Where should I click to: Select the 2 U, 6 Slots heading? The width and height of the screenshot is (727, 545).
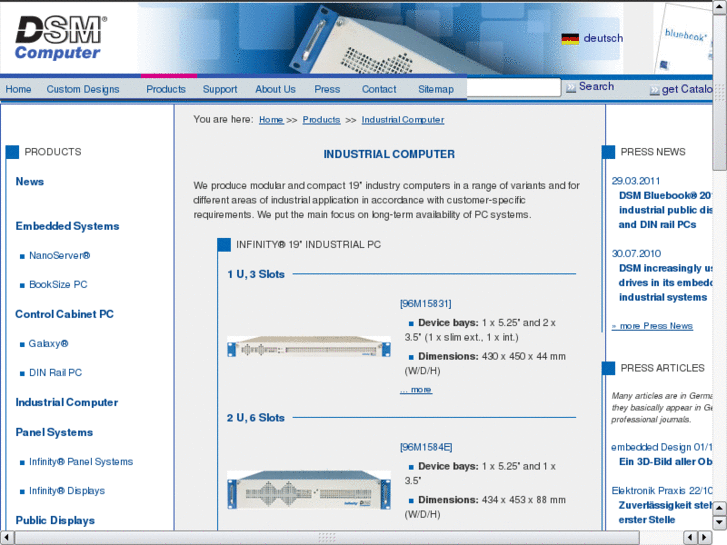(256, 417)
